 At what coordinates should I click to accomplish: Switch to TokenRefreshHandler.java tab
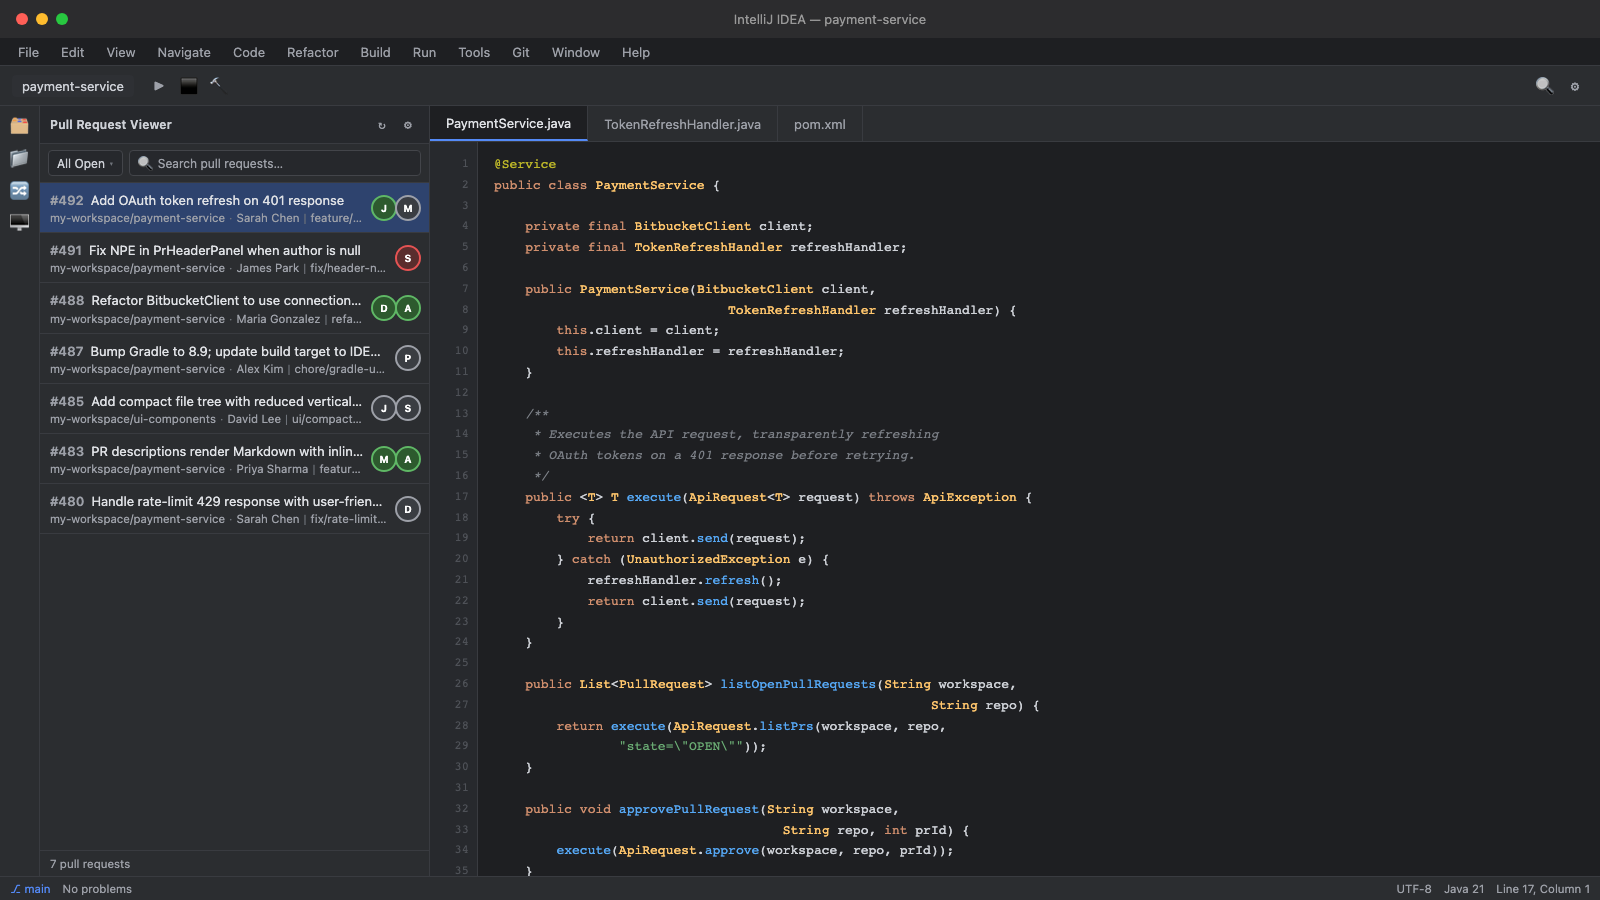click(x=683, y=124)
